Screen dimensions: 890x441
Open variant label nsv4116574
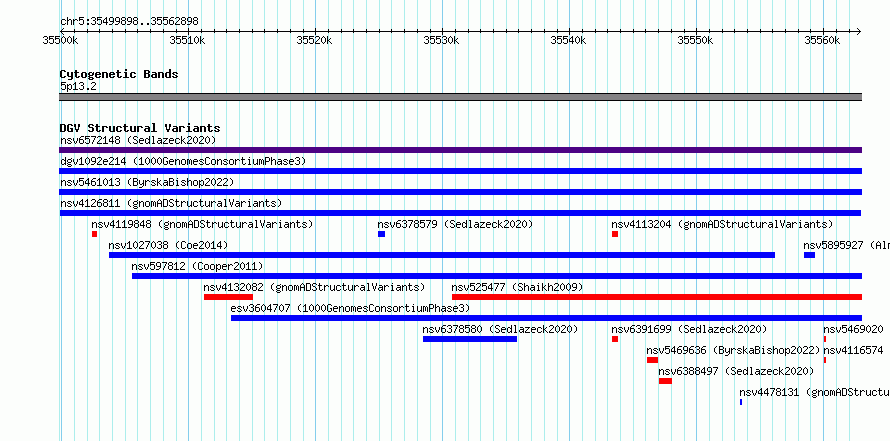853,350
